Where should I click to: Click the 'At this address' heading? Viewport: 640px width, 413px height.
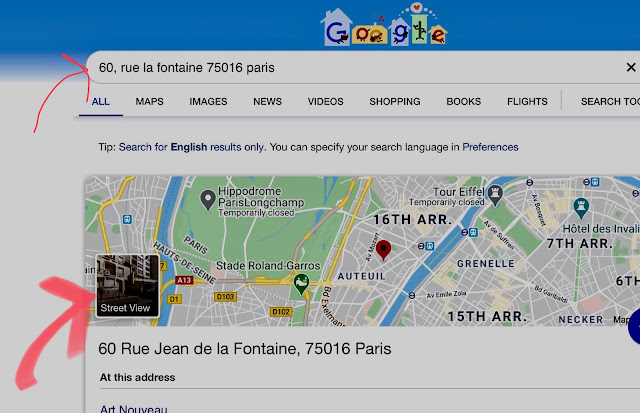coord(138,377)
